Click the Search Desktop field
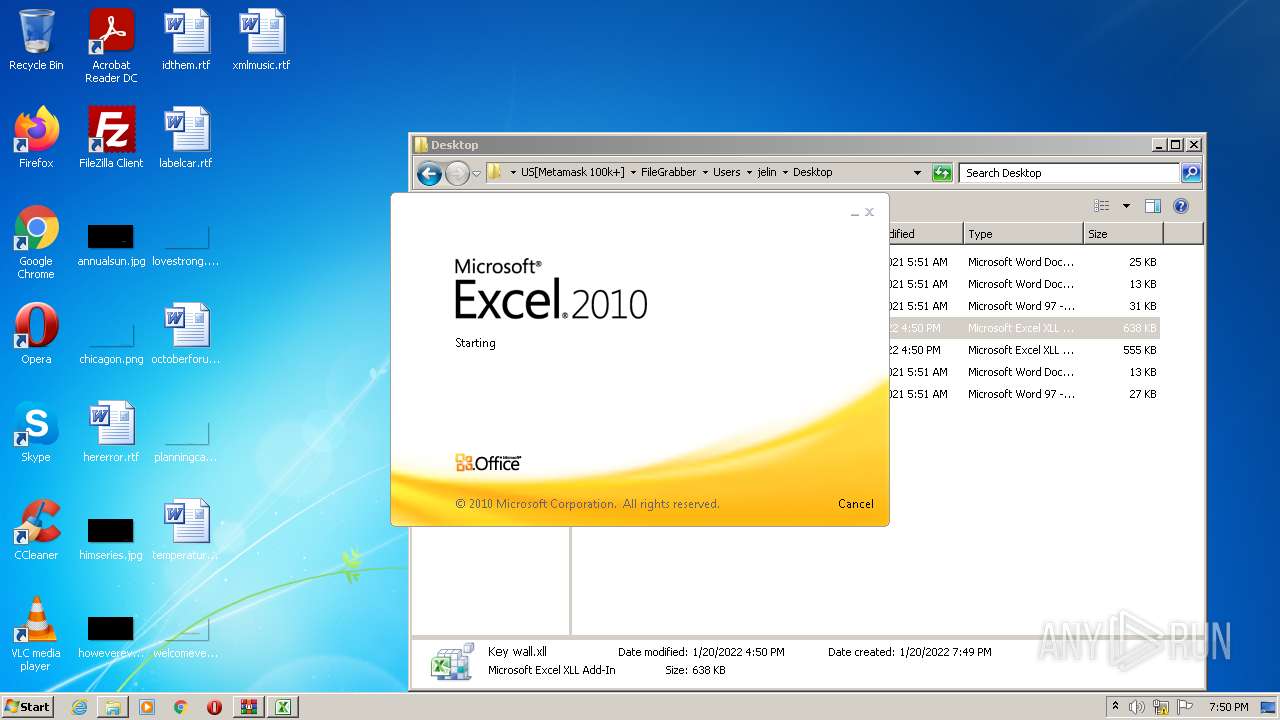Viewport: 1280px width, 720px height. click(1069, 172)
